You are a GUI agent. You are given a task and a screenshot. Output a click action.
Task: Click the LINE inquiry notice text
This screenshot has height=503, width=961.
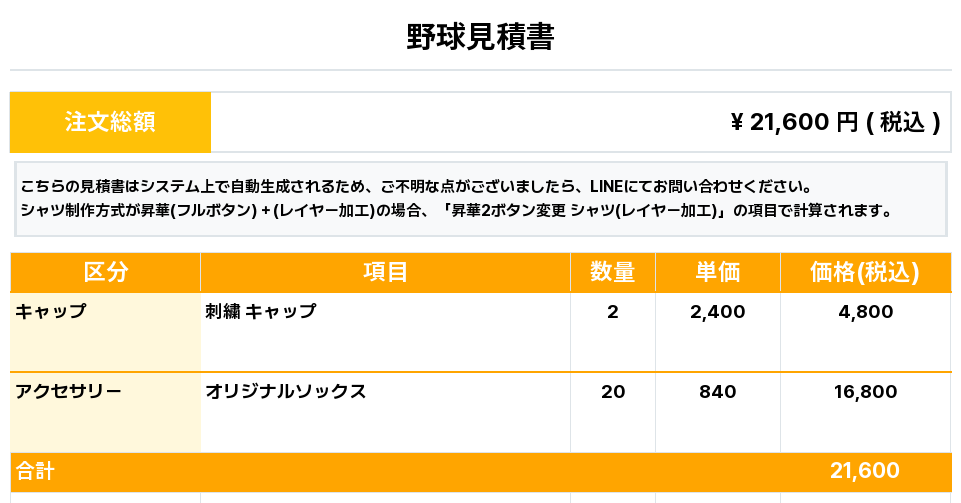click(x=416, y=186)
